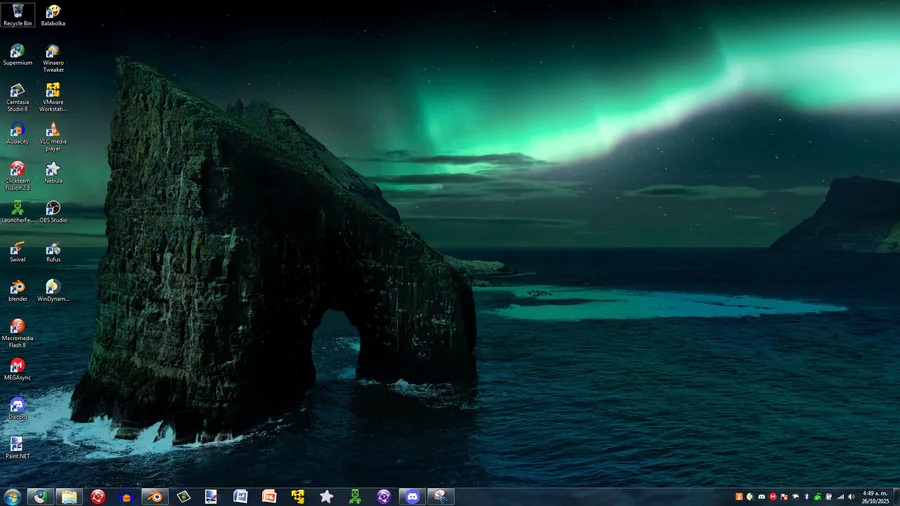Open the document-with-pen taskbar icon
The width and height of the screenshot is (900, 506).
(x=211, y=497)
